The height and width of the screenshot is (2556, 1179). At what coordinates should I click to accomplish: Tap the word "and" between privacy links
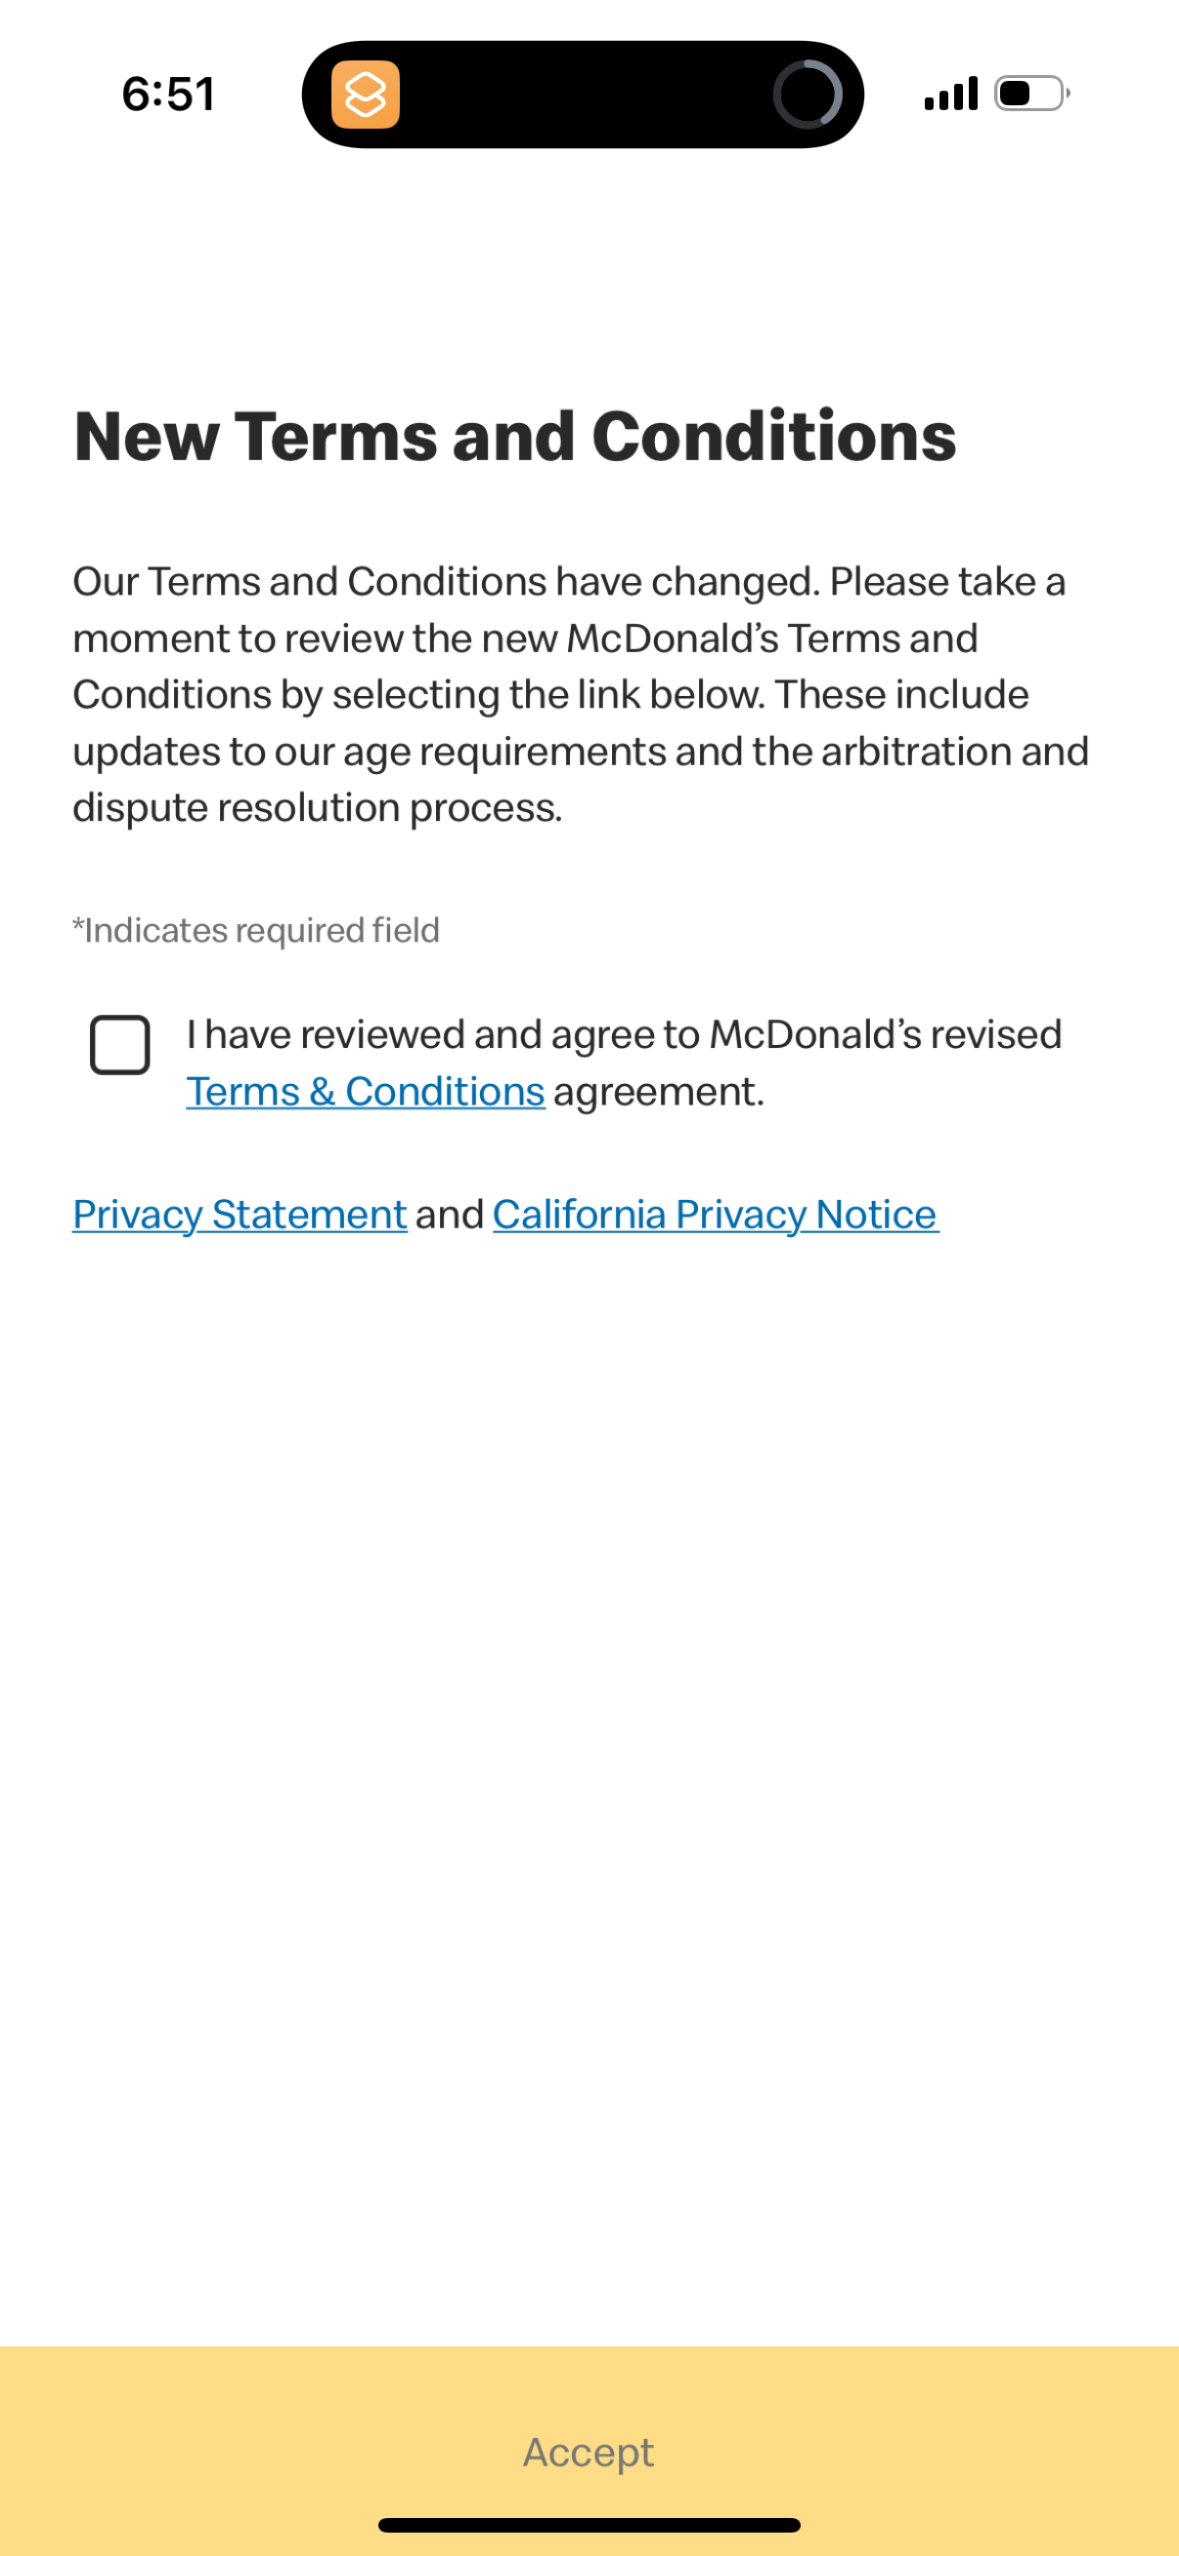tap(450, 1215)
